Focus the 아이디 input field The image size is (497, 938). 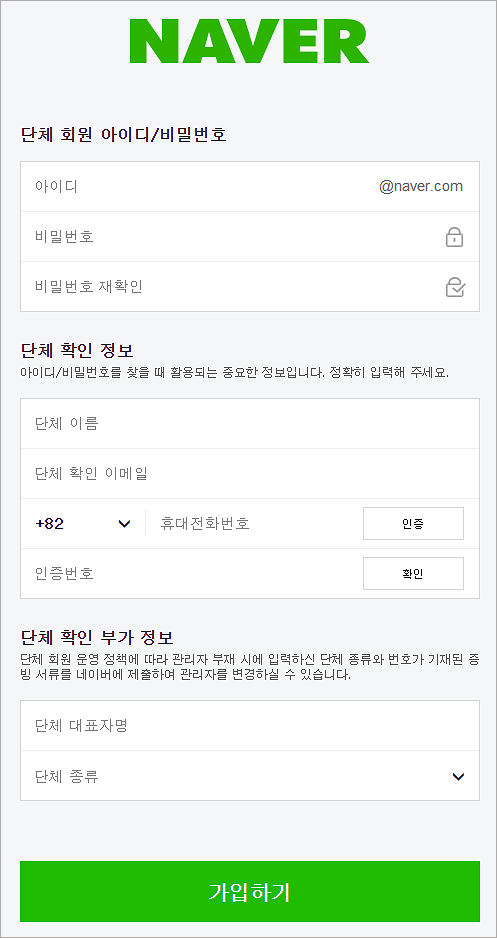point(197,187)
